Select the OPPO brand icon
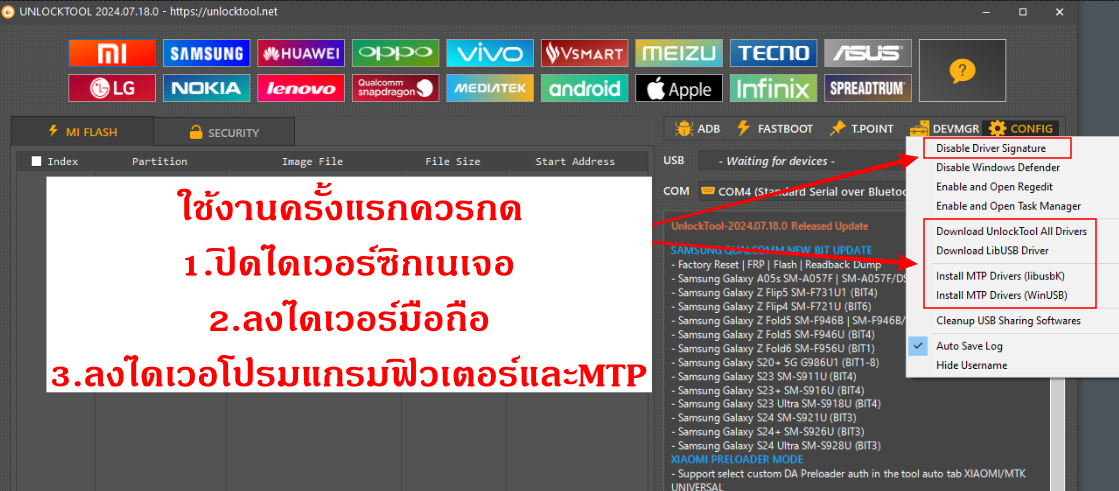This screenshot has width=1119, height=491. click(395, 53)
